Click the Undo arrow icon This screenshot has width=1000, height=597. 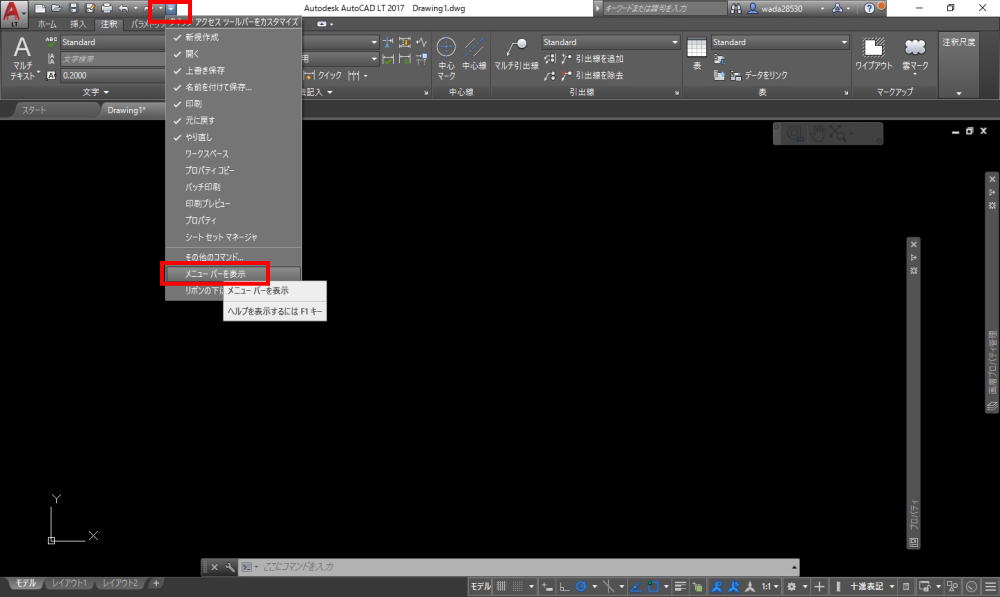(124, 8)
